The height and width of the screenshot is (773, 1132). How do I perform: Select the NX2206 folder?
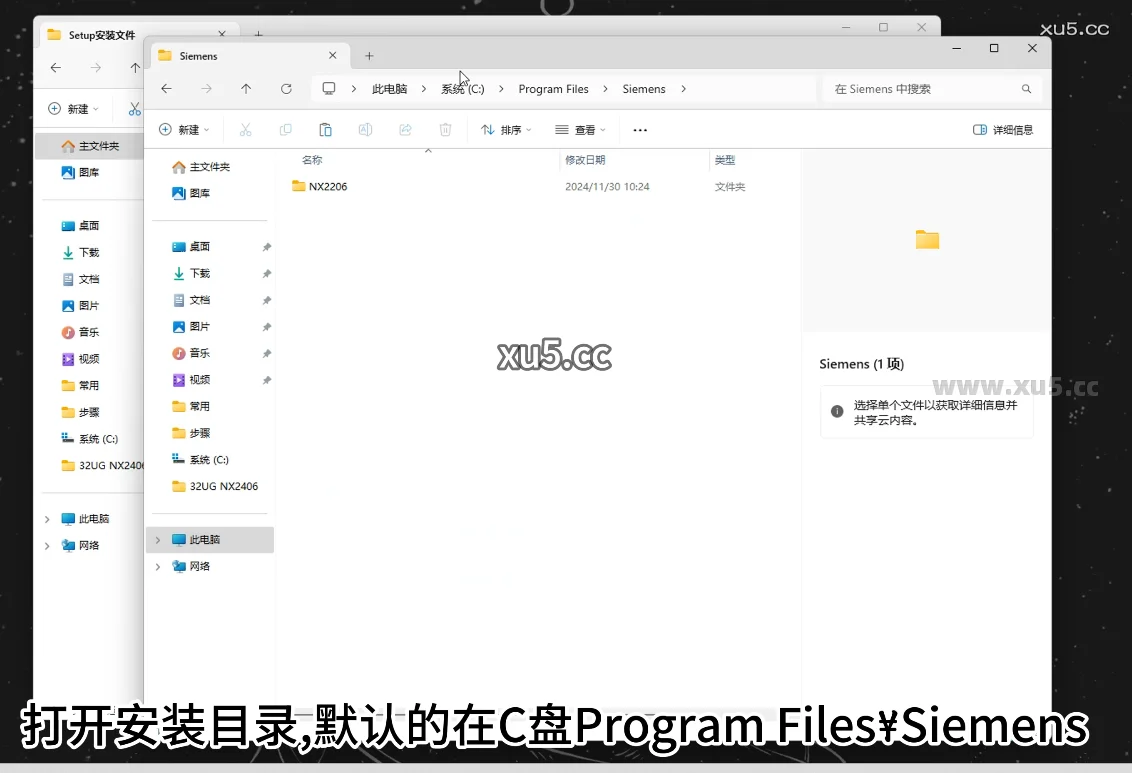[327, 186]
